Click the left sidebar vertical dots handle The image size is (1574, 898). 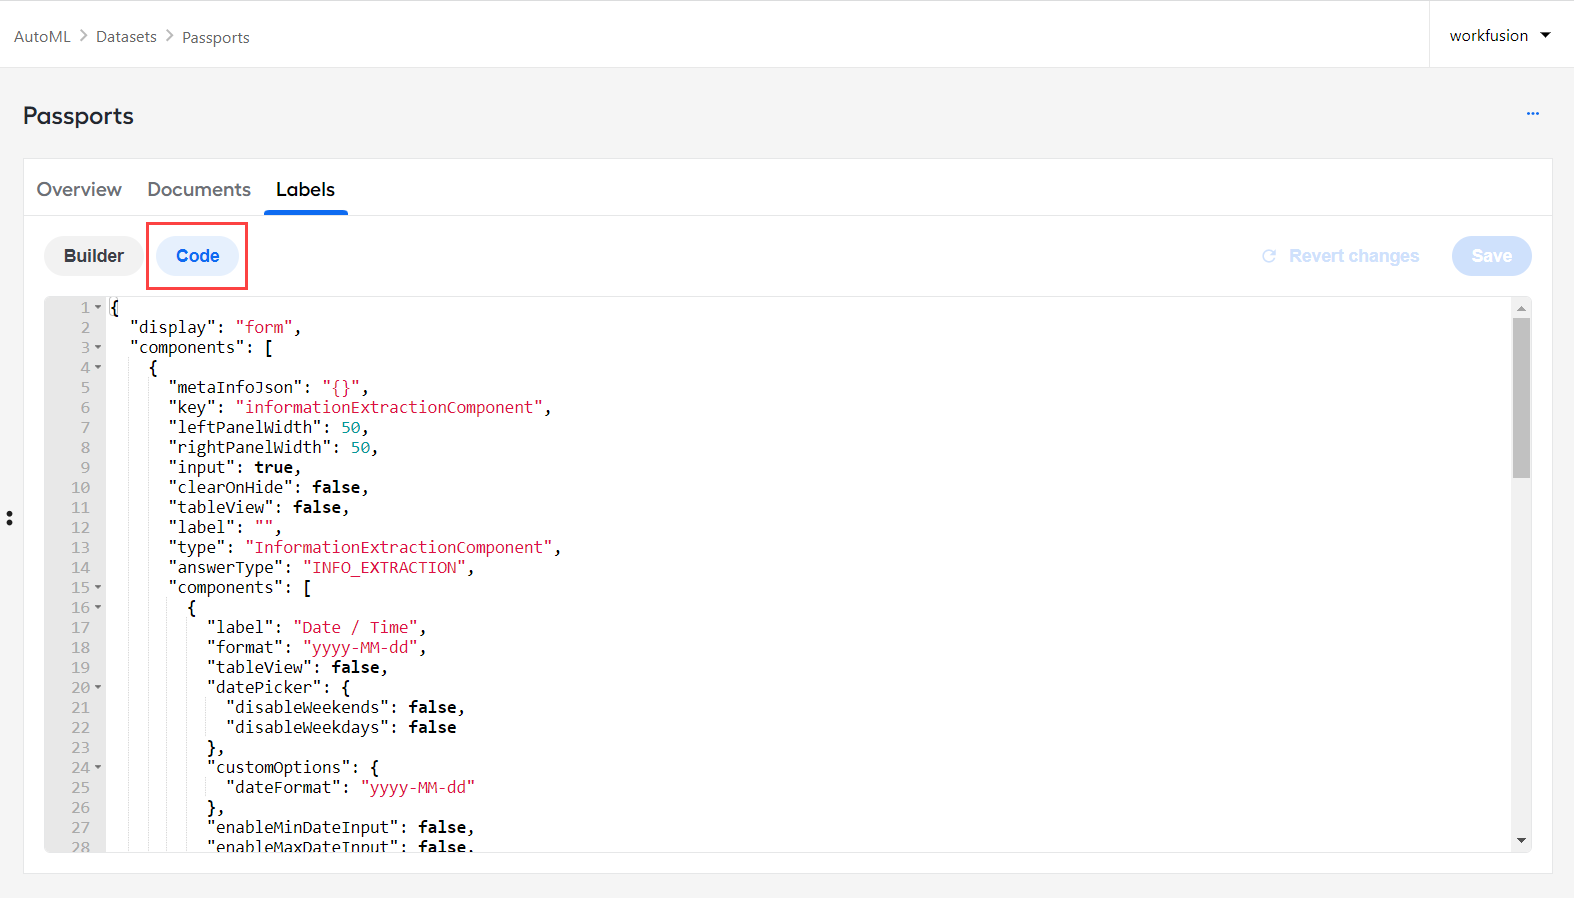9,518
